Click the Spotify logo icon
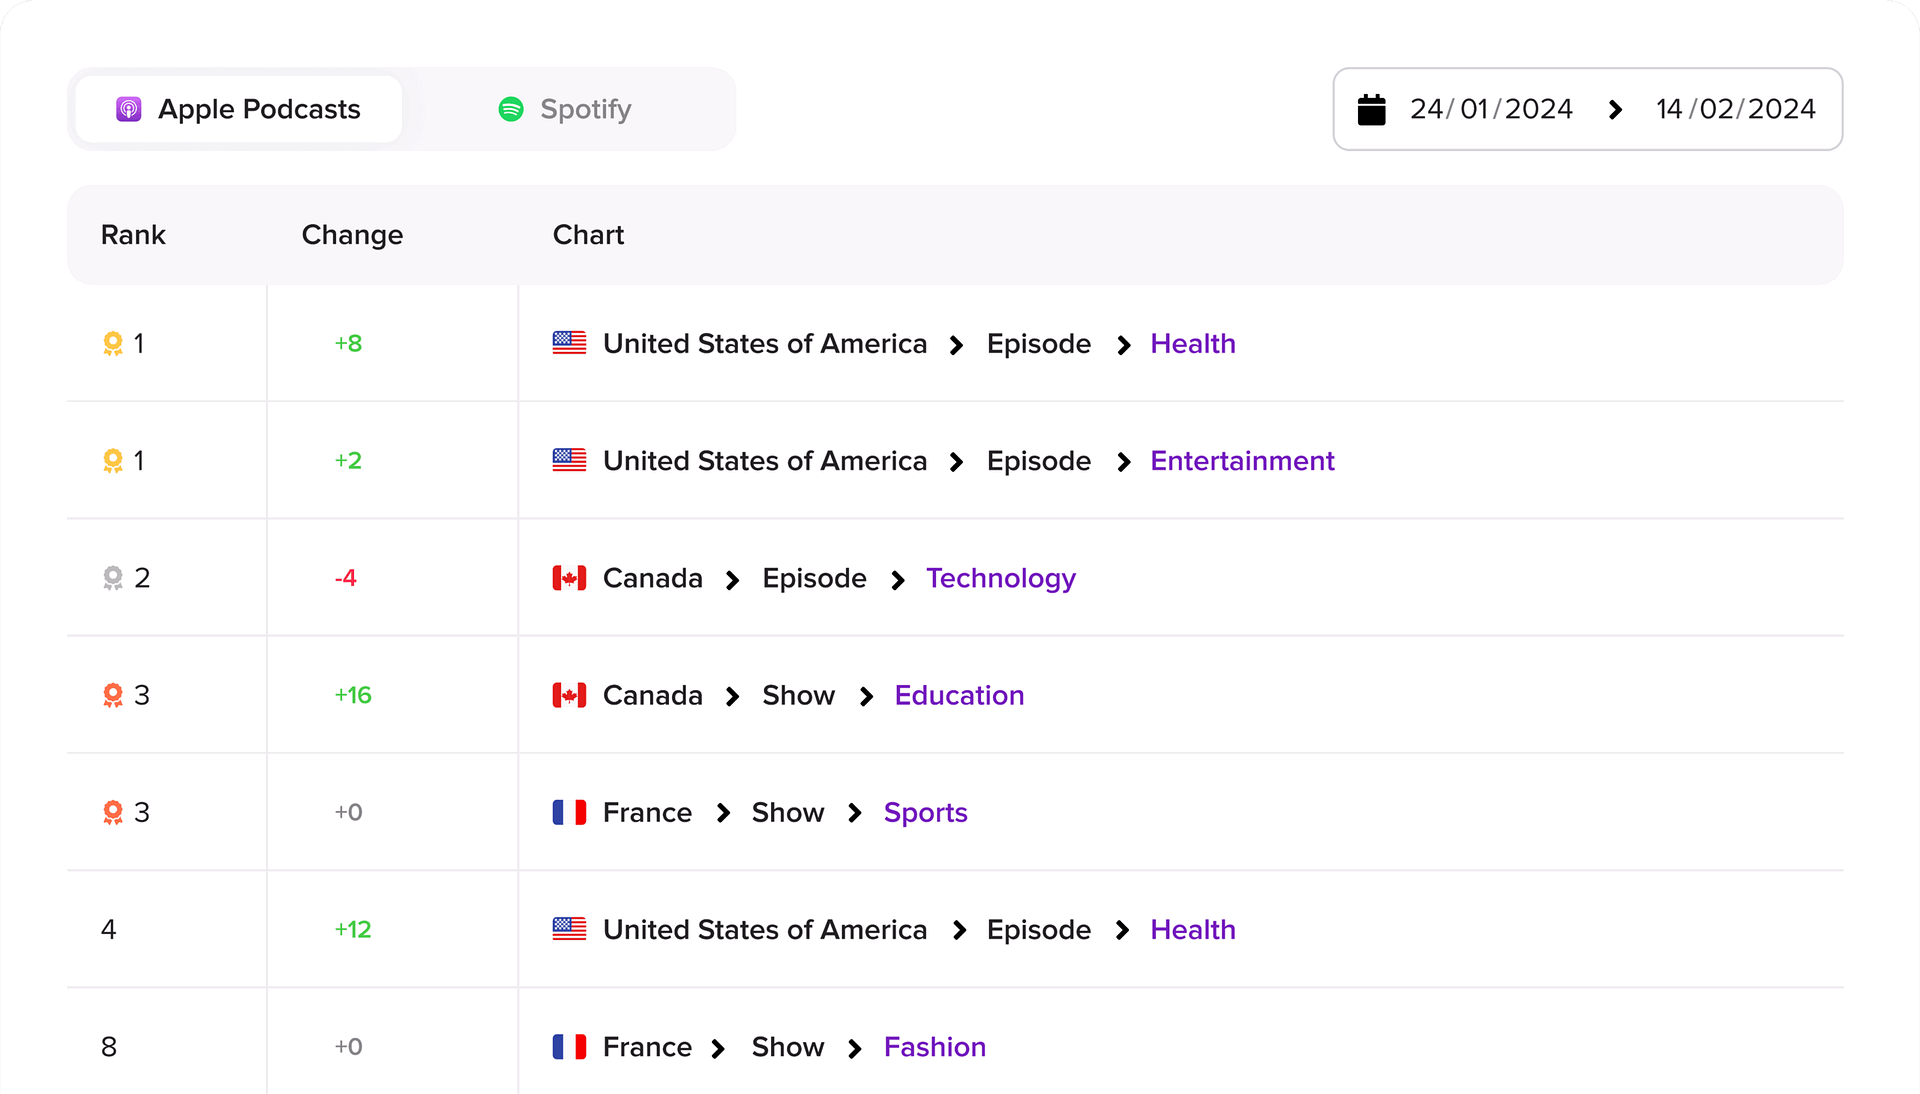 click(x=511, y=109)
